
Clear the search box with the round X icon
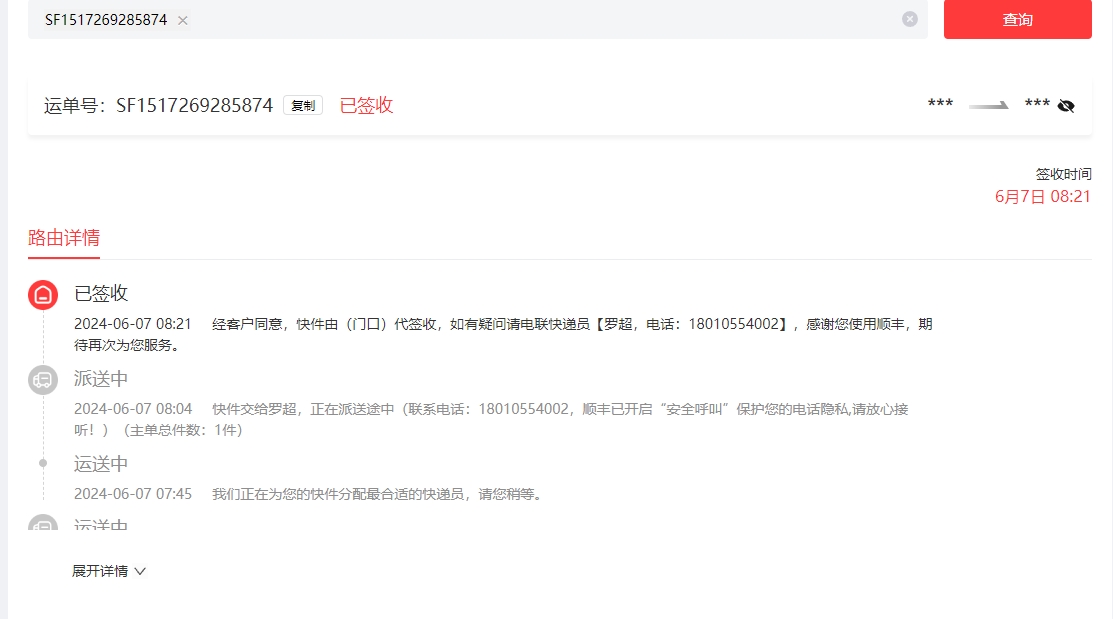(x=909, y=19)
